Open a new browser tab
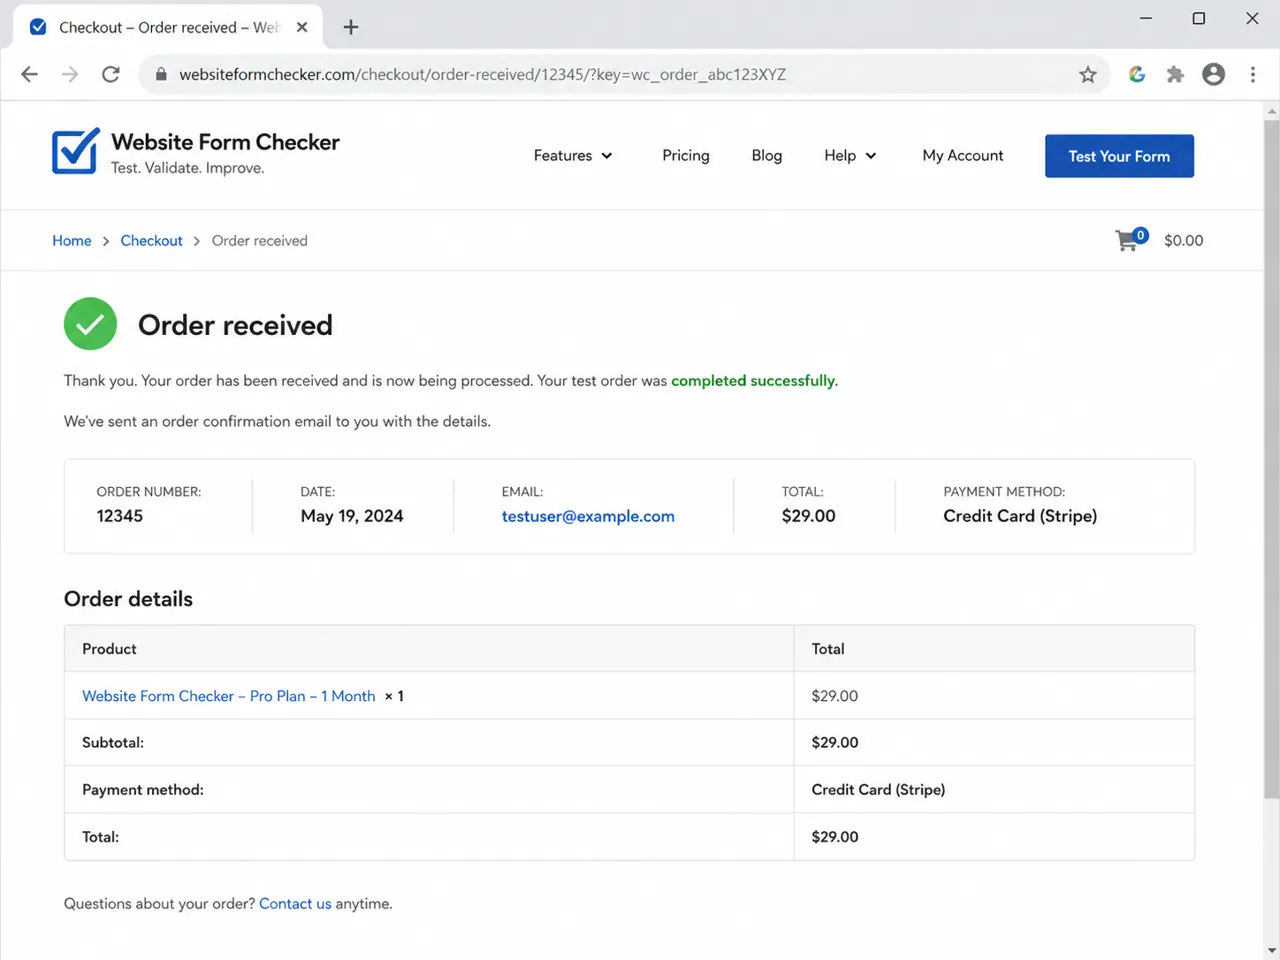1280x960 pixels. (x=351, y=27)
